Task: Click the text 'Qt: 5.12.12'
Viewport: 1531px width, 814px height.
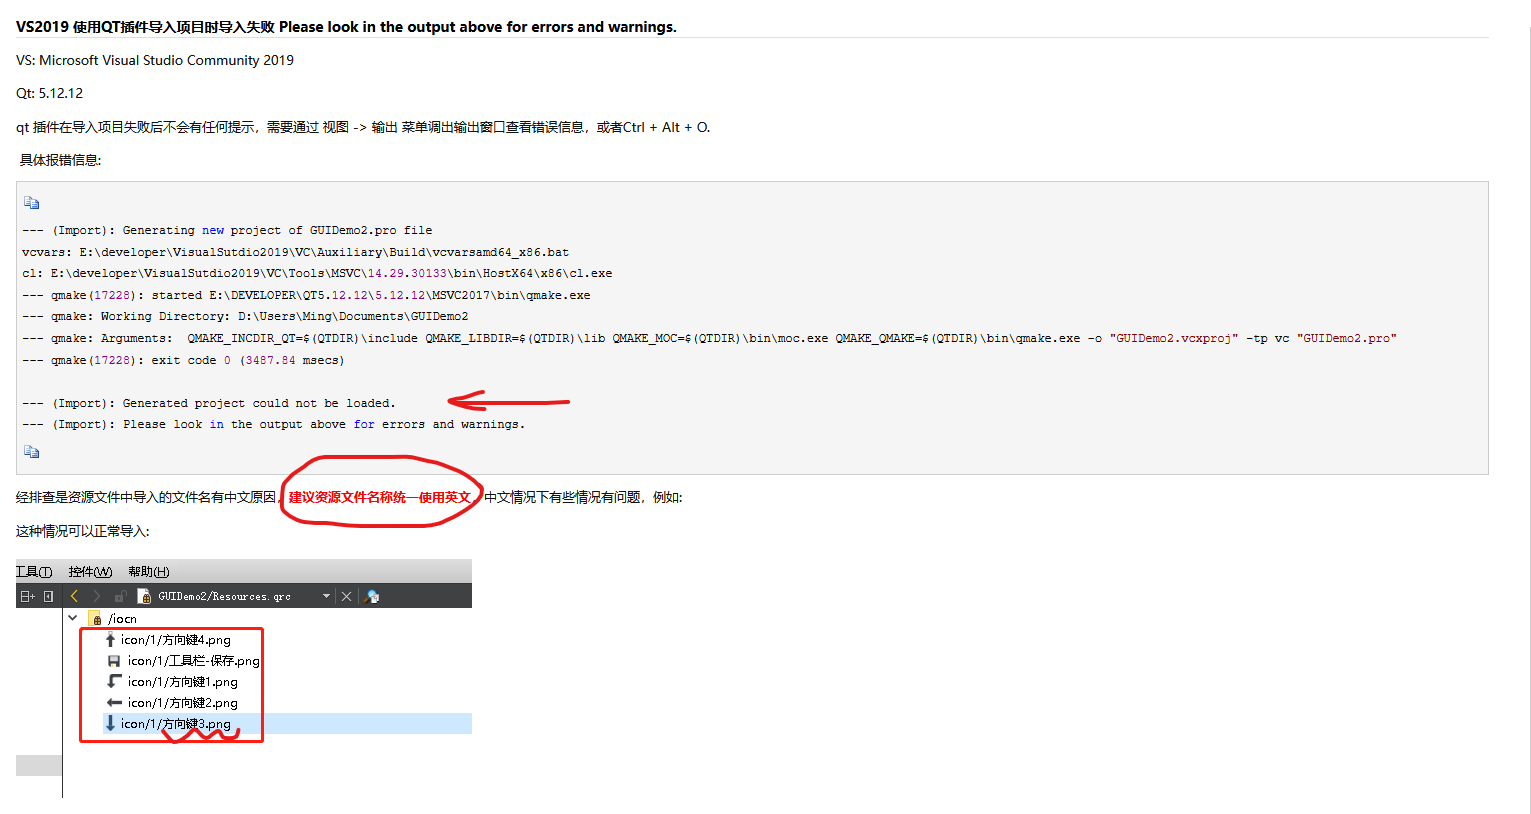Action: [50, 93]
